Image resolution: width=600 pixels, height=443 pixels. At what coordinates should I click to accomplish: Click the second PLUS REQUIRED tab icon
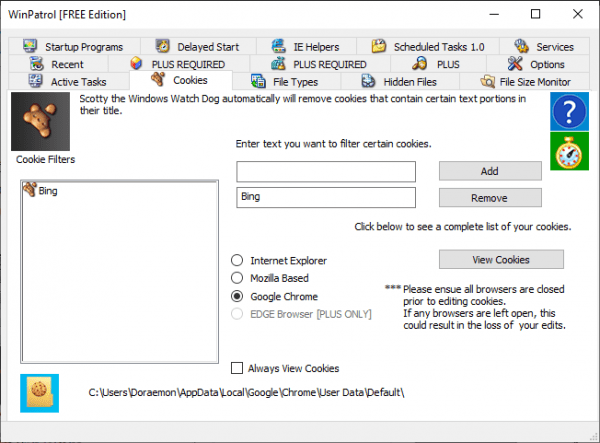tap(278, 63)
